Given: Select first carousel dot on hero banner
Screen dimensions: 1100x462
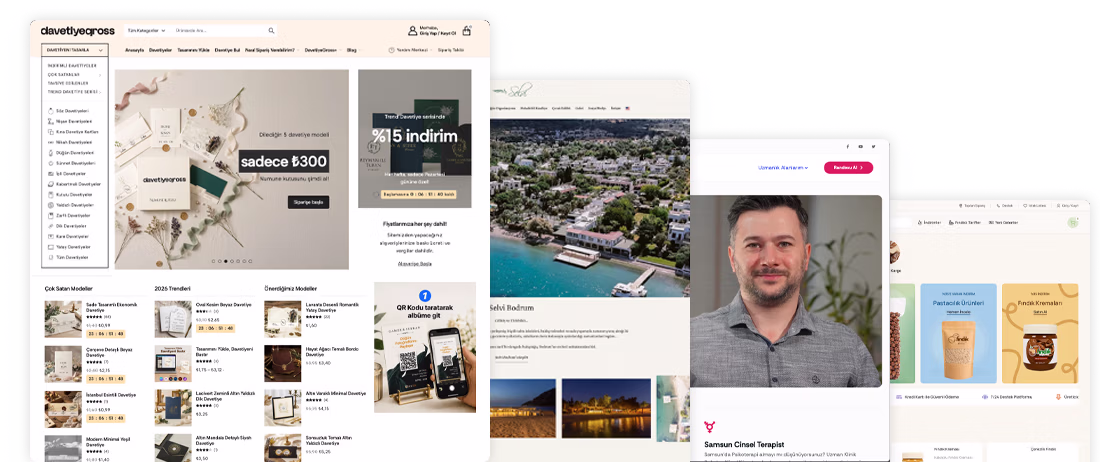Looking at the screenshot, I should [x=213, y=261].
